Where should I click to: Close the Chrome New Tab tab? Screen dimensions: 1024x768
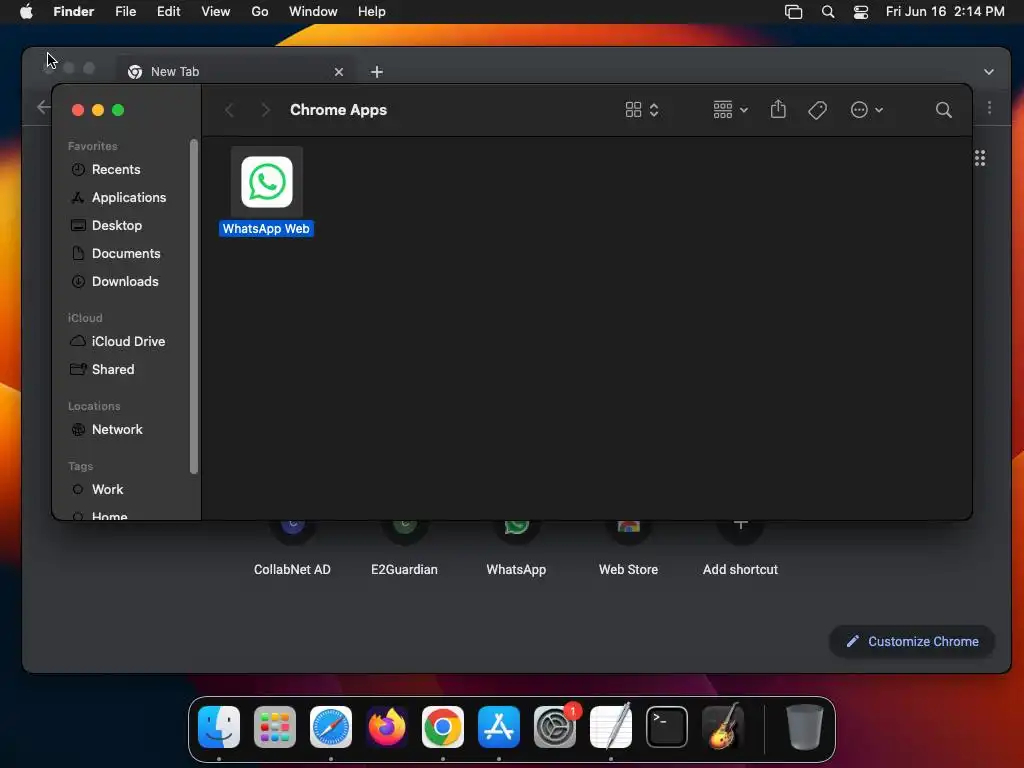(x=338, y=72)
